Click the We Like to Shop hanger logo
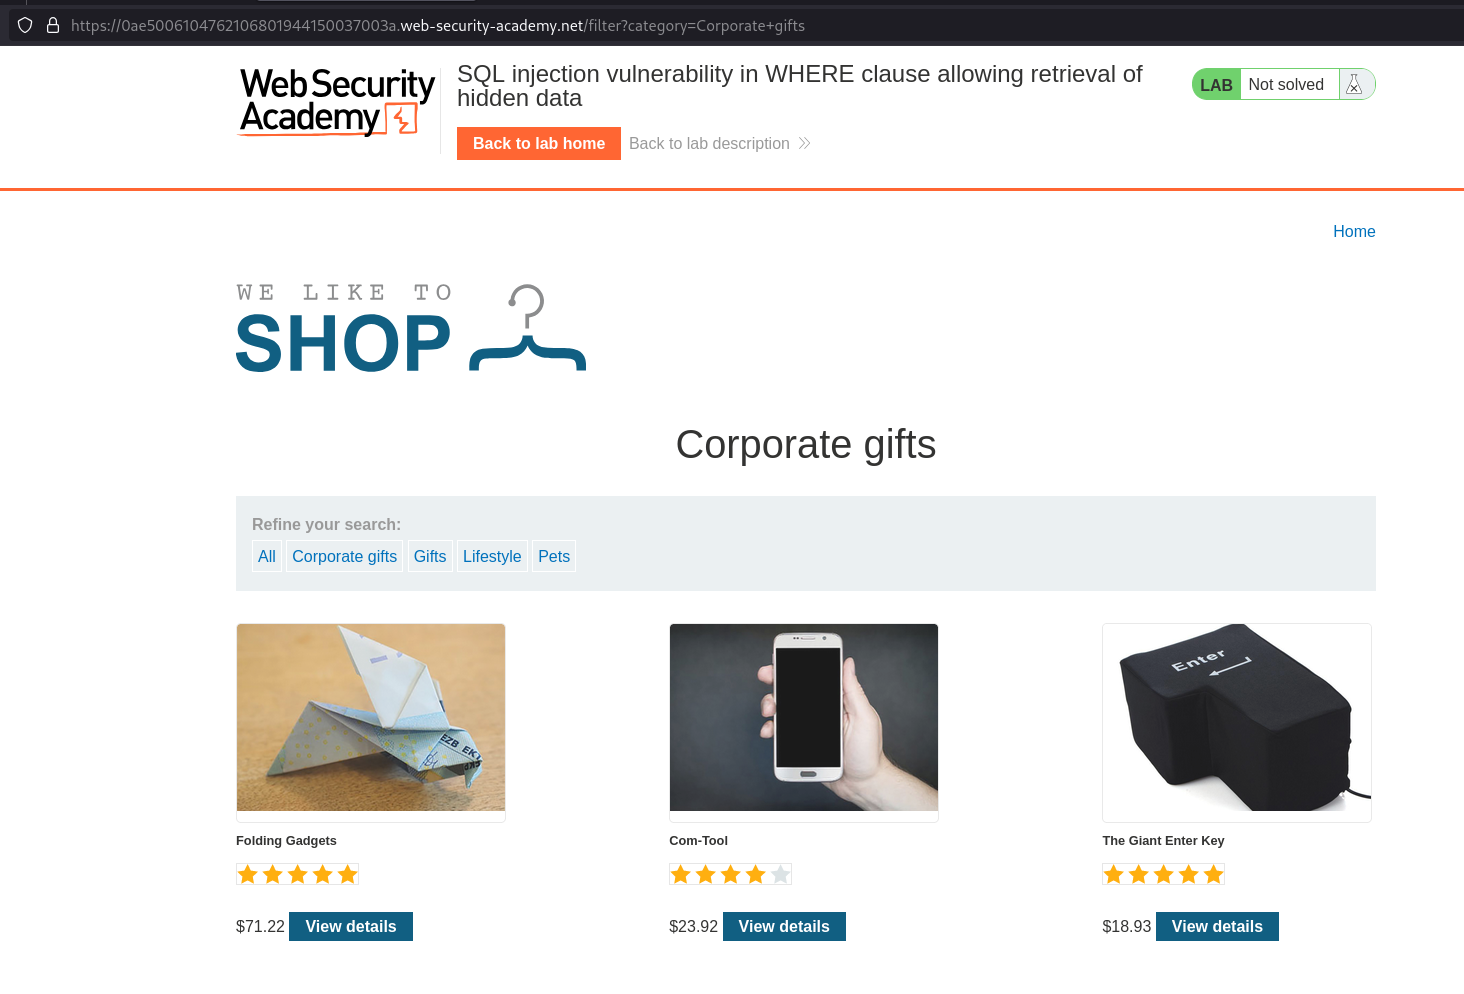The width and height of the screenshot is (1464, 994). click(411, 328)
